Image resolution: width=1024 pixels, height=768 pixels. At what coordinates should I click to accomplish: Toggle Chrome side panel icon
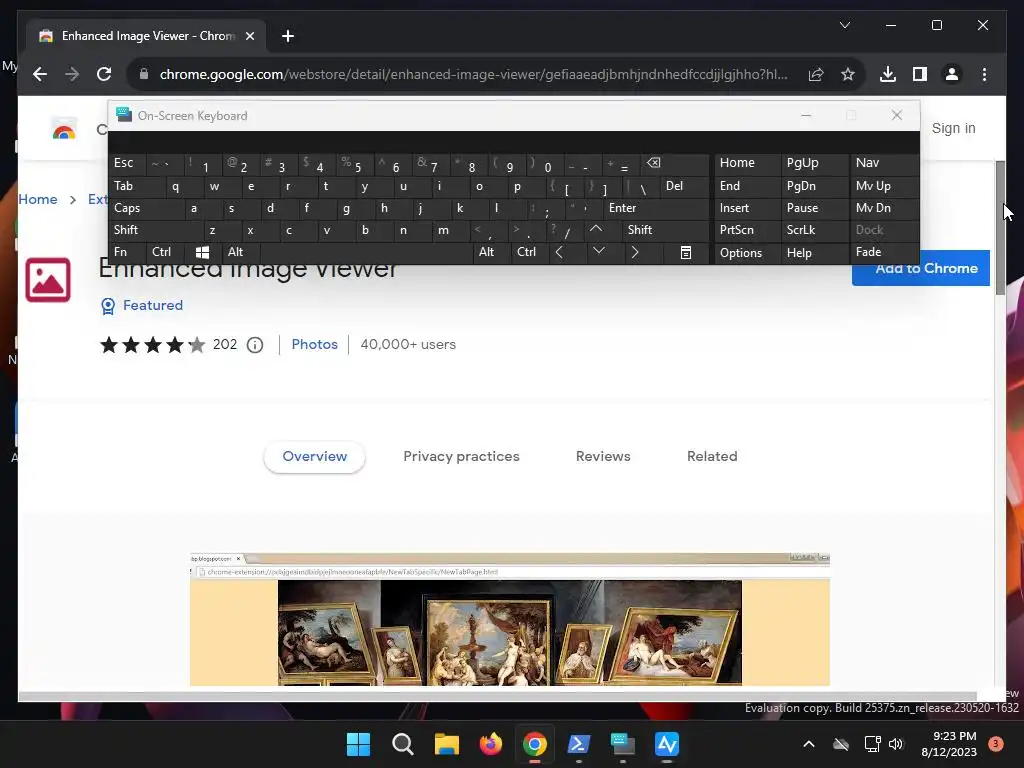coord(920,74)
